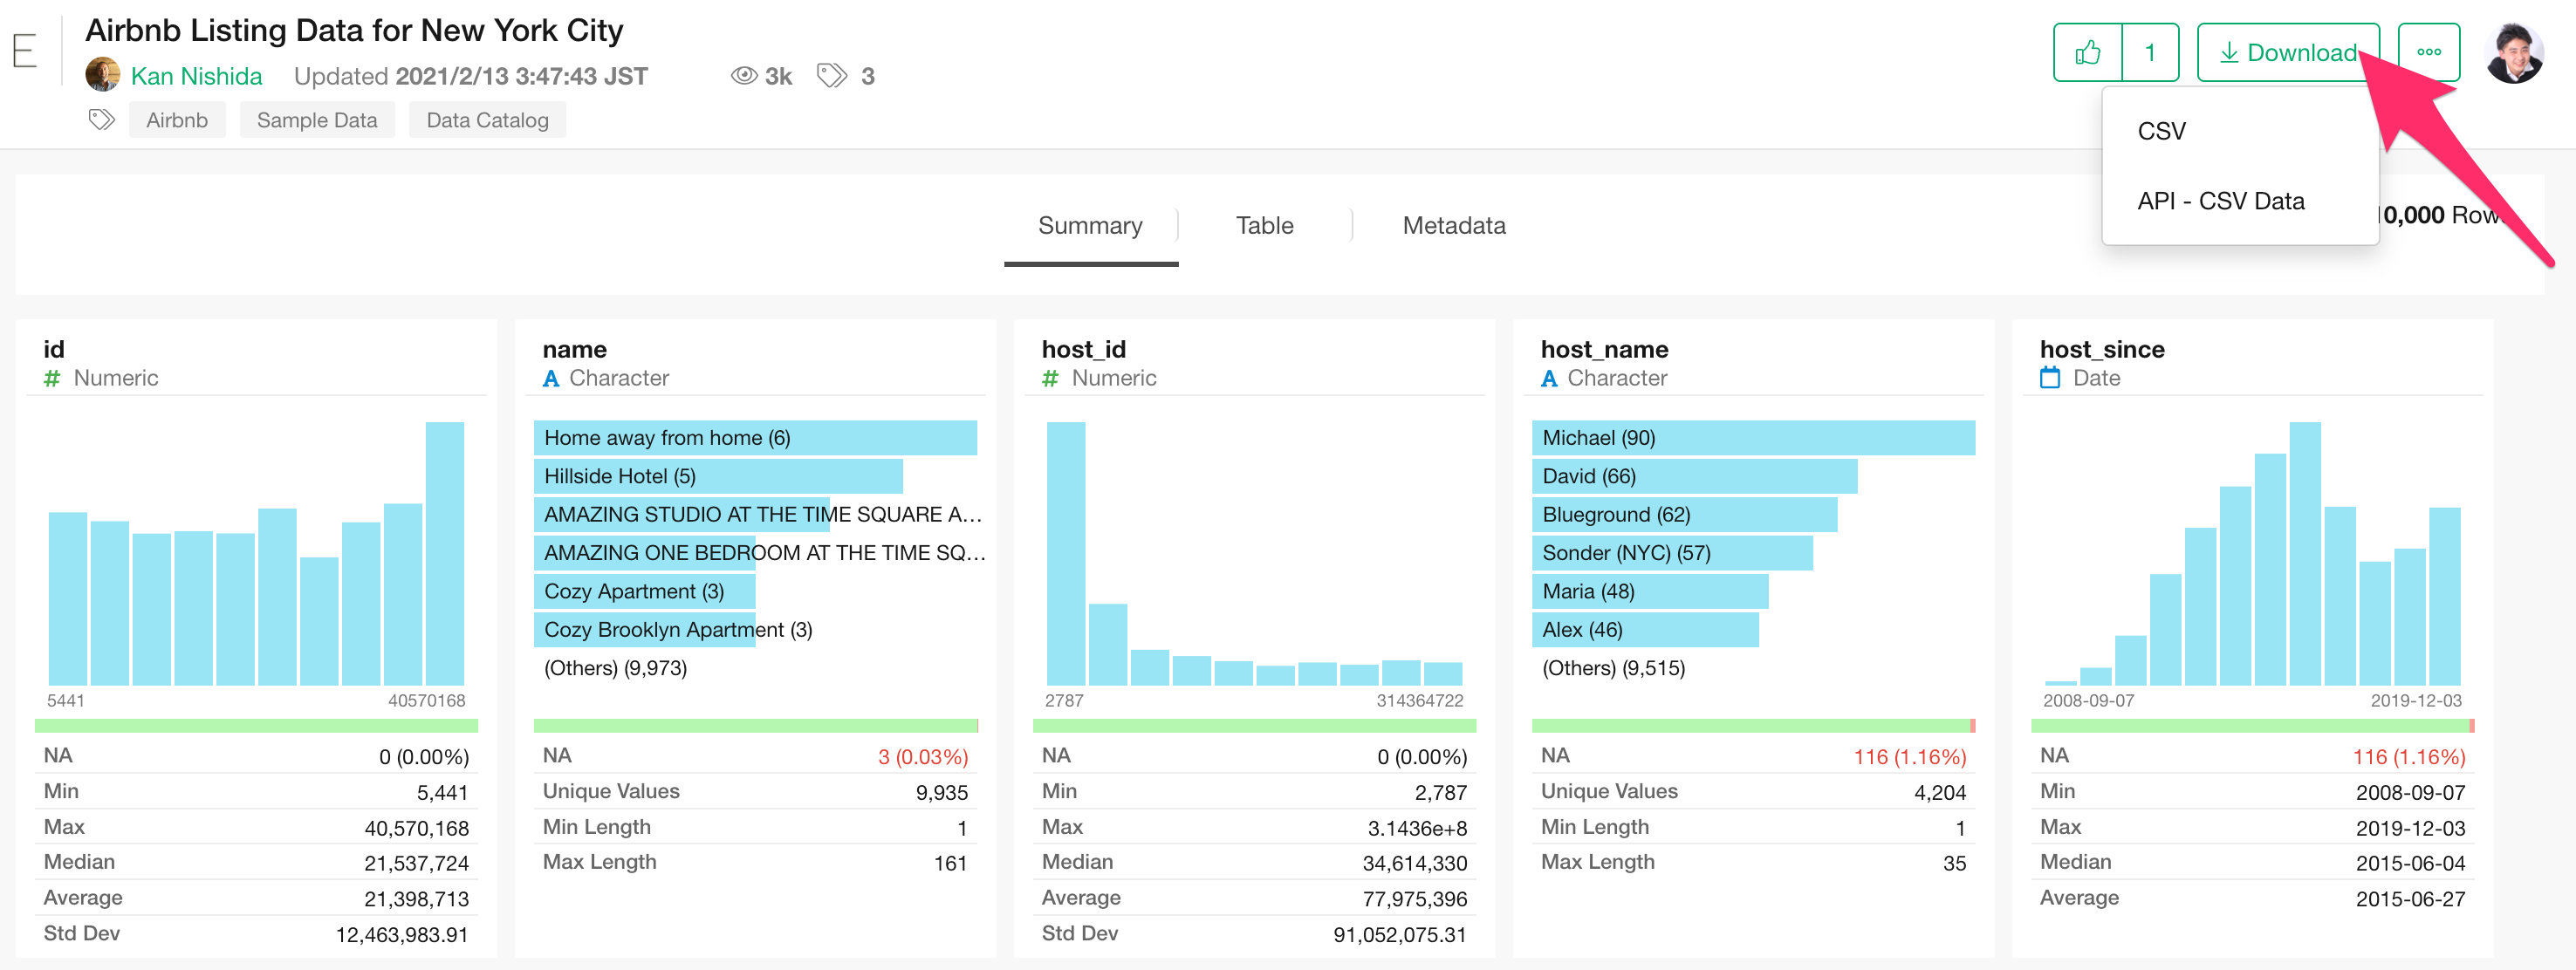Click the tag icon before Airbnb

pyautogui.click(x=101, y=120)
